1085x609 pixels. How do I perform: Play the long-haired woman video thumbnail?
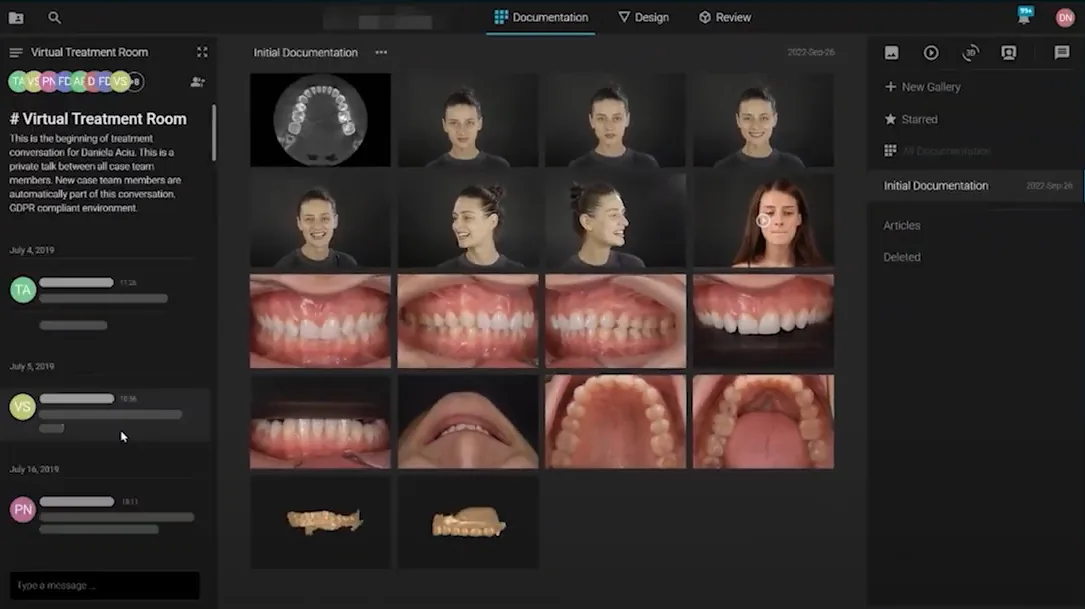click(763, 220)
